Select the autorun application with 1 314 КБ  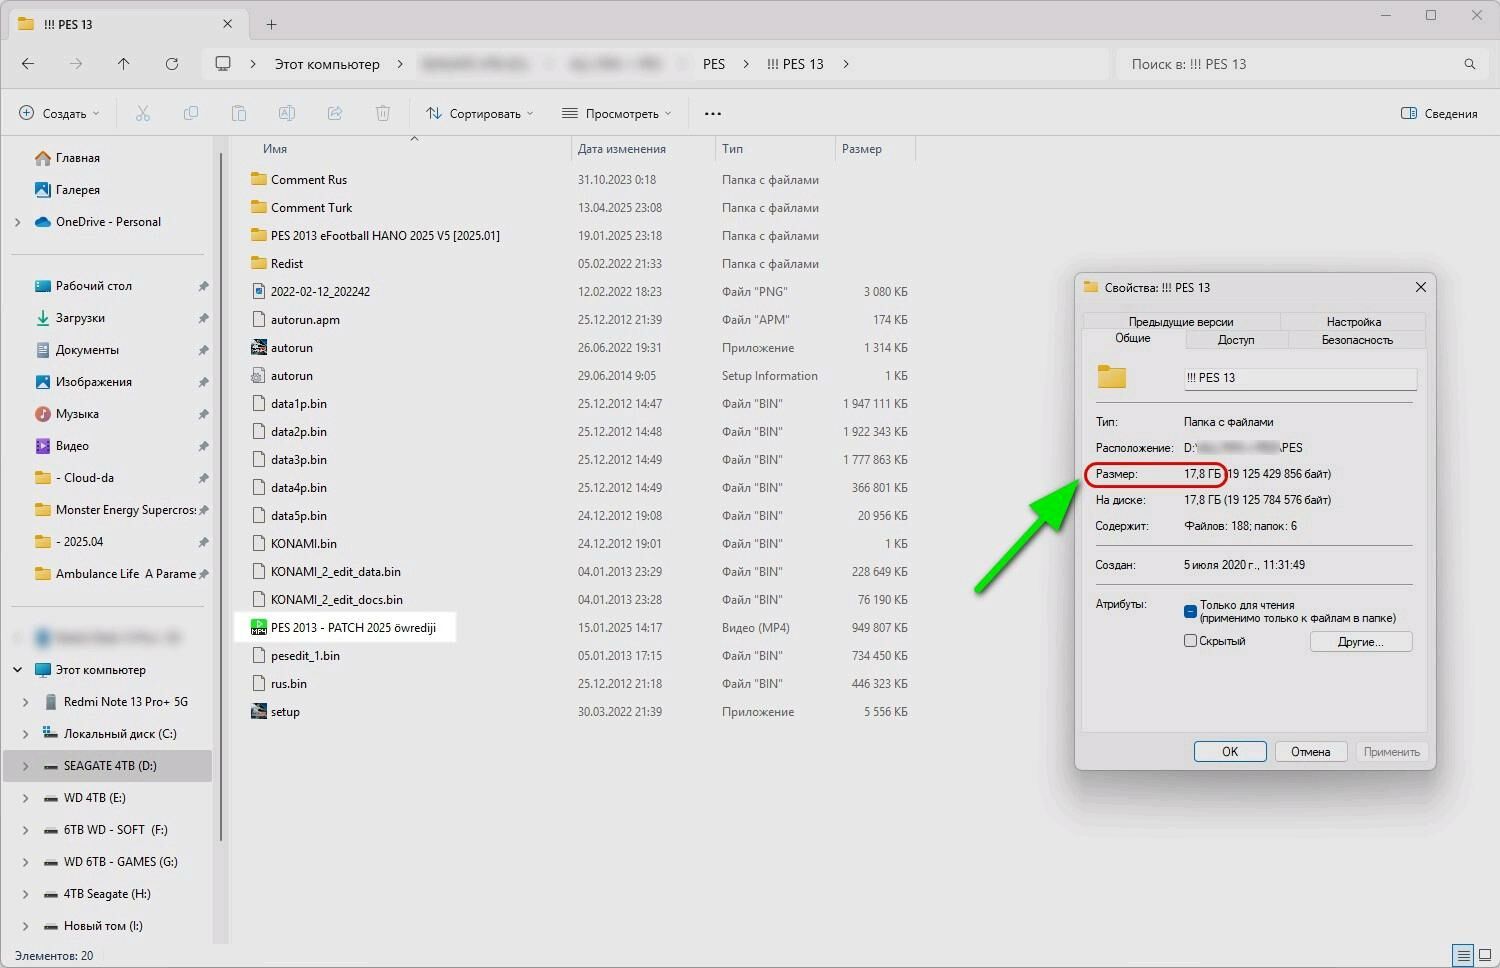pyautogui.click(x=291, y=348)
